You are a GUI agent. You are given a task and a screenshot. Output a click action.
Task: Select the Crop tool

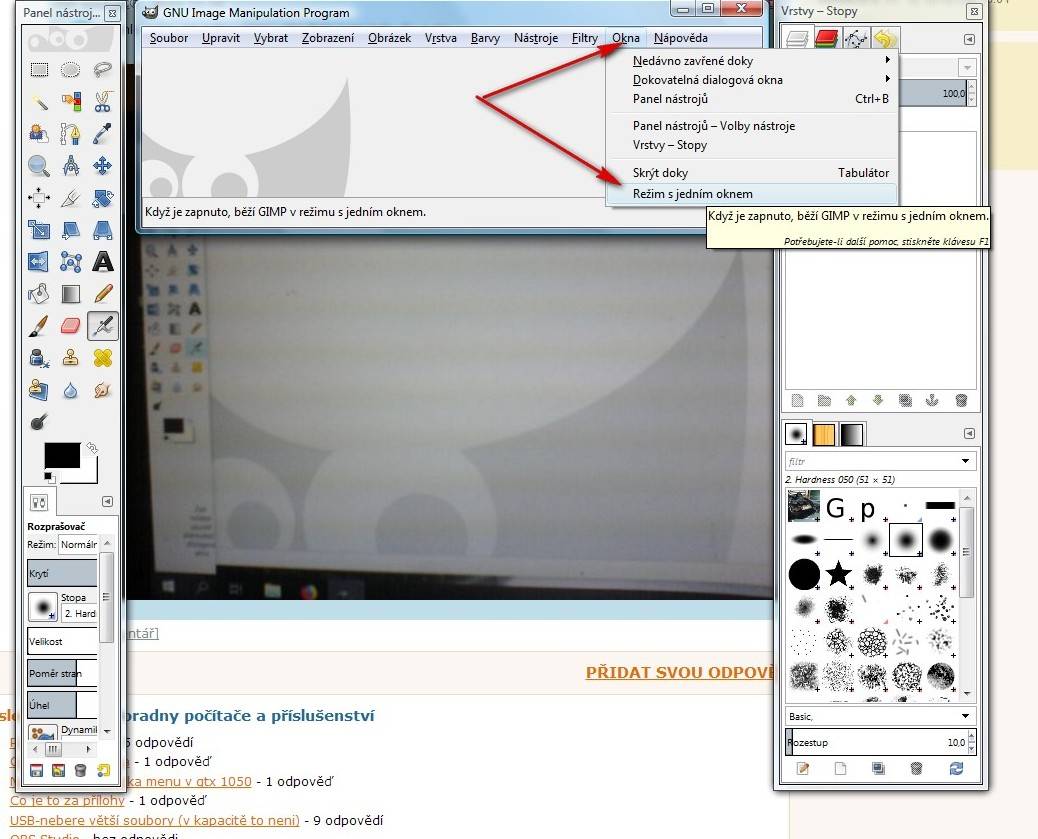71,197
